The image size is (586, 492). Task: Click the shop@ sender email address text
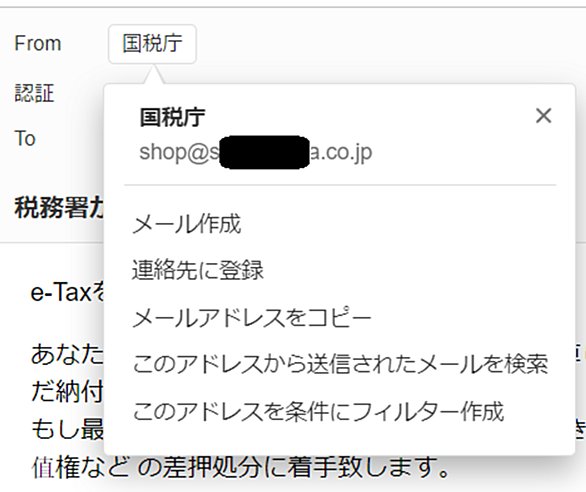point(255,153)
